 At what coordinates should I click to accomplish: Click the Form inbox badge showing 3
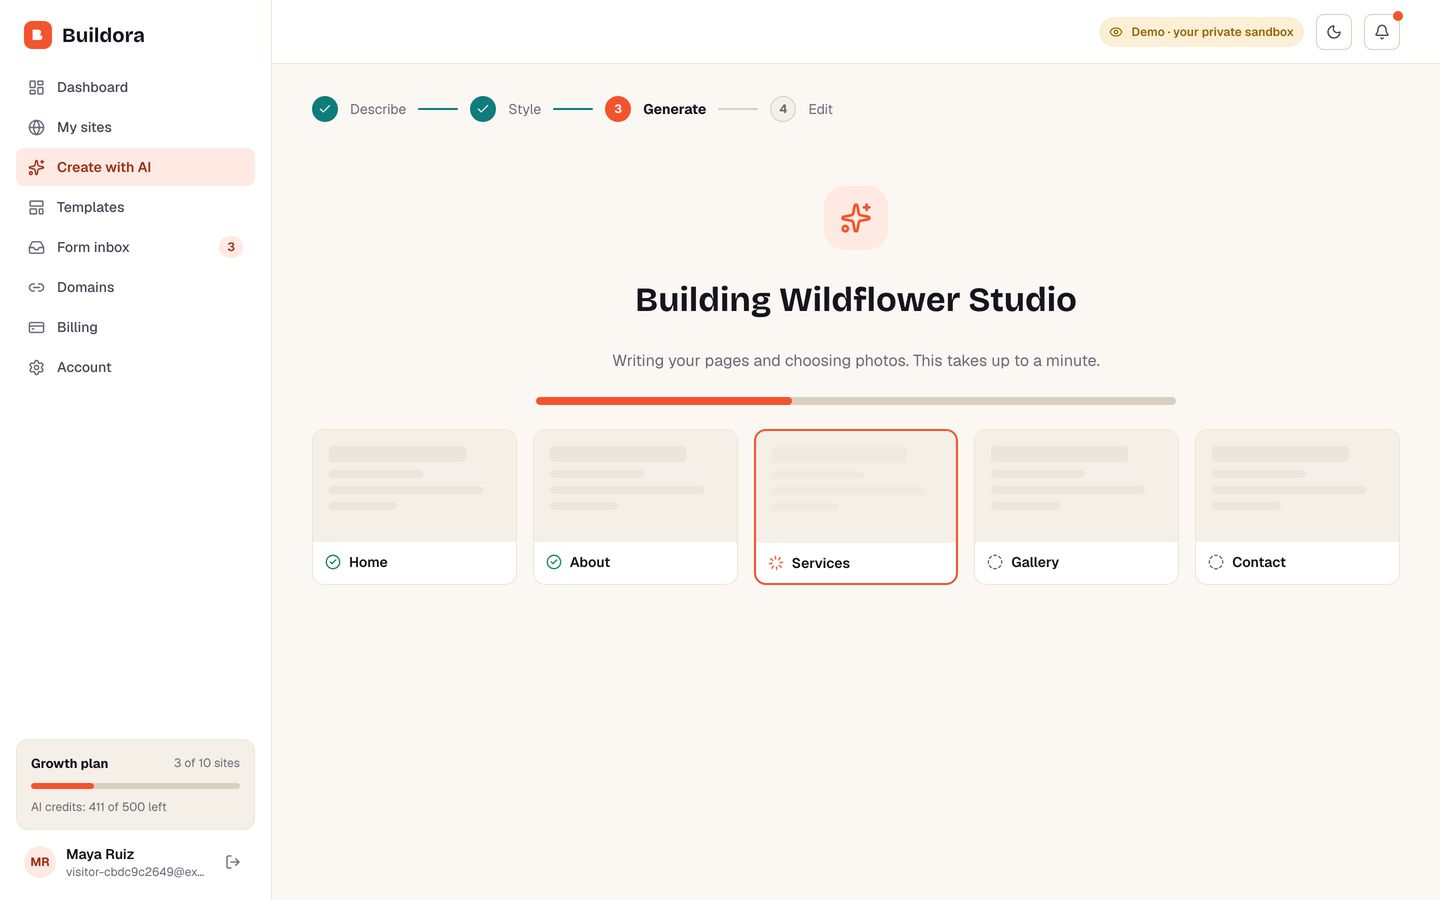pyautogui.click(x=231, y=247)
